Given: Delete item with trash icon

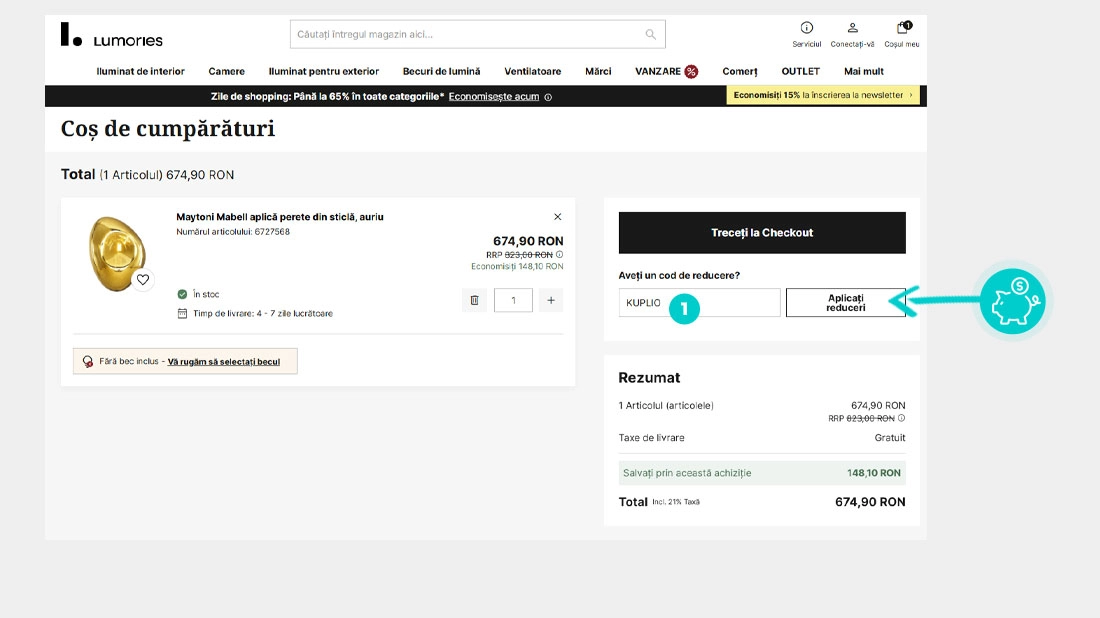Looking at the screenshot, I should click(x=474, y=300).
